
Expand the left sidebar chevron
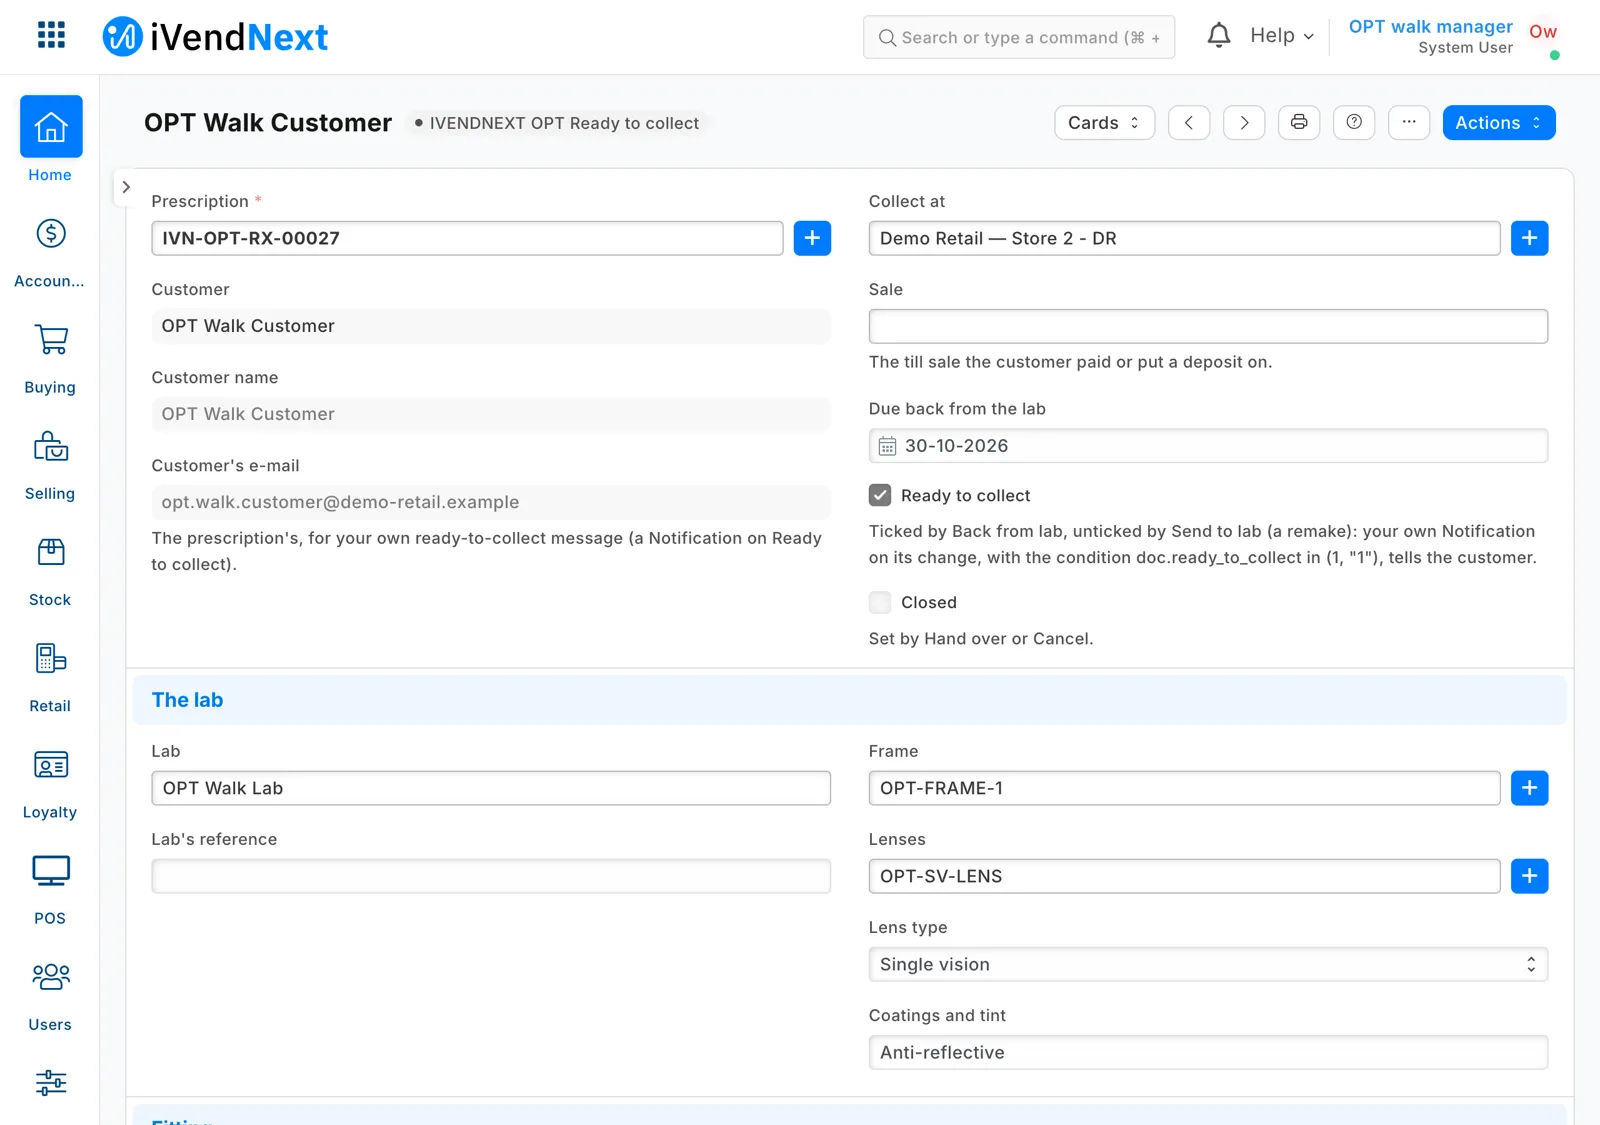[x=126, y=187]
